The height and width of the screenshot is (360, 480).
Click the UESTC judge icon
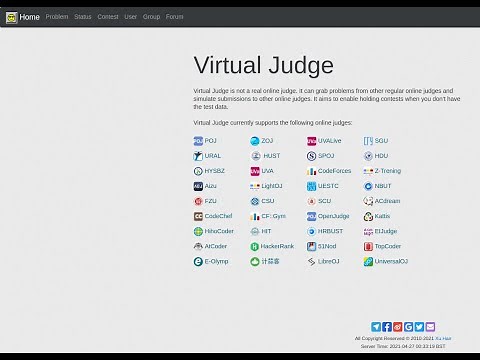click(311, 186)
